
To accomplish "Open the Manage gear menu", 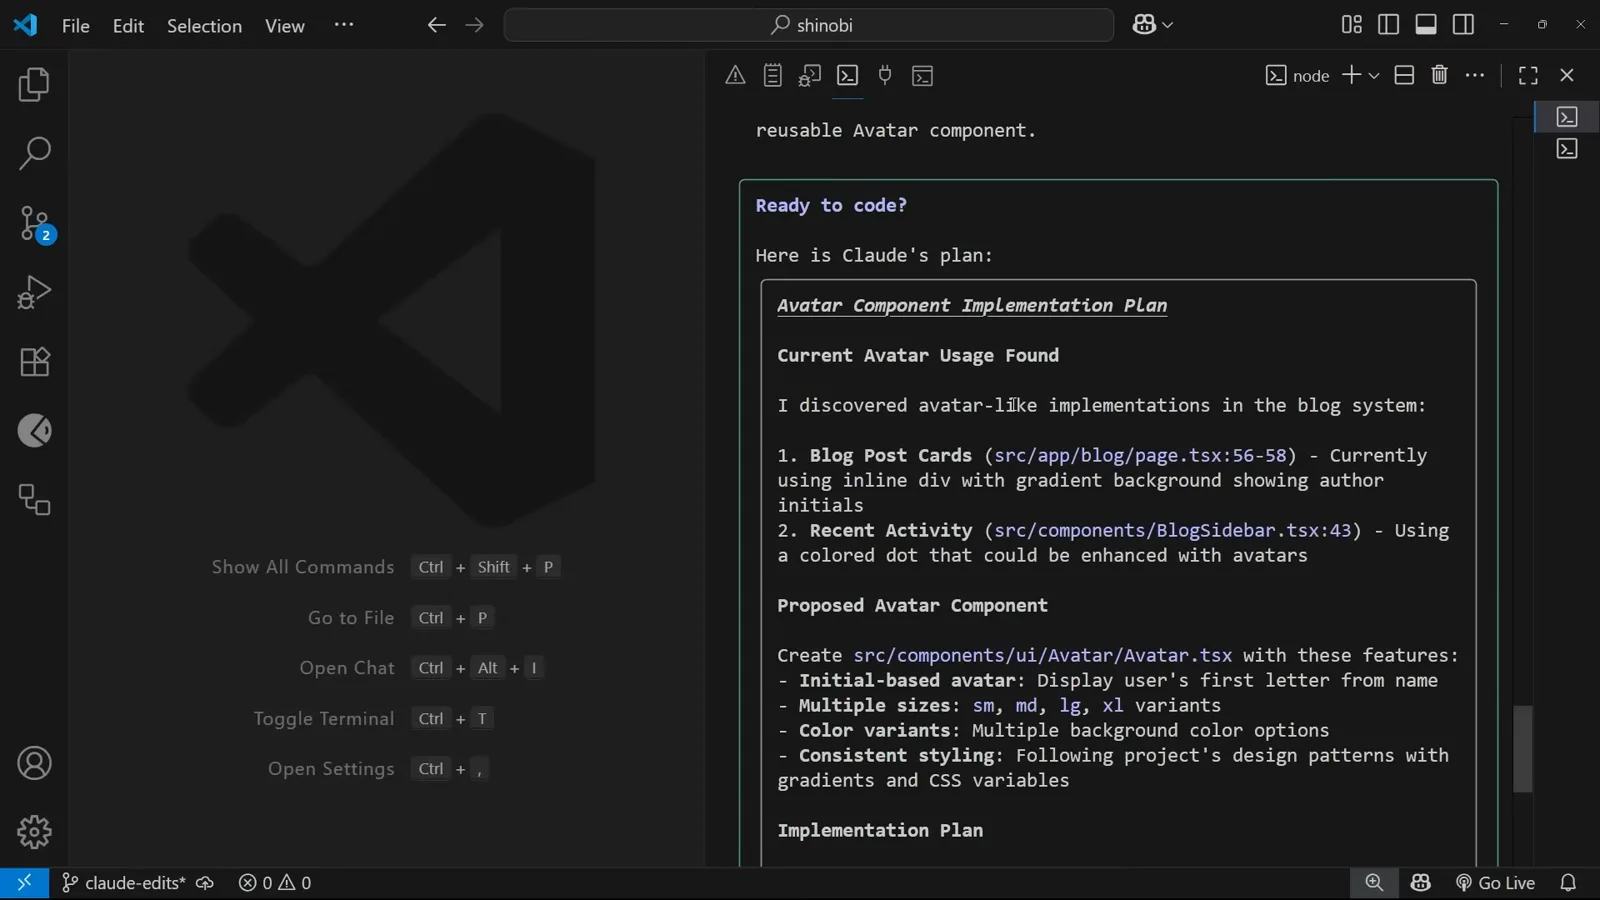I will point(34,832).
